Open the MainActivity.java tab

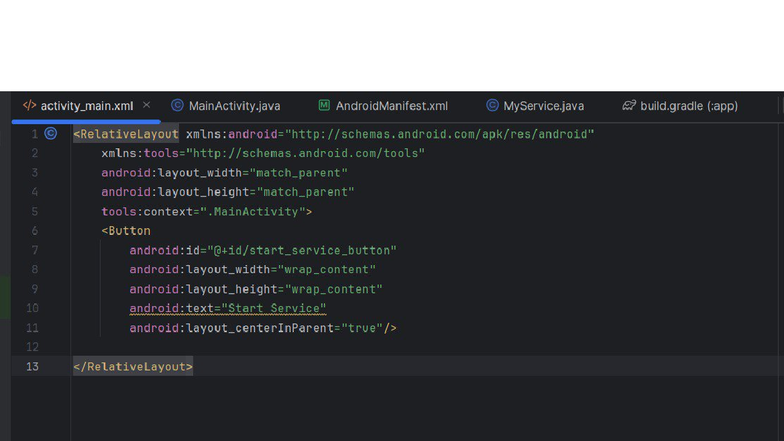tap(234, 106)
